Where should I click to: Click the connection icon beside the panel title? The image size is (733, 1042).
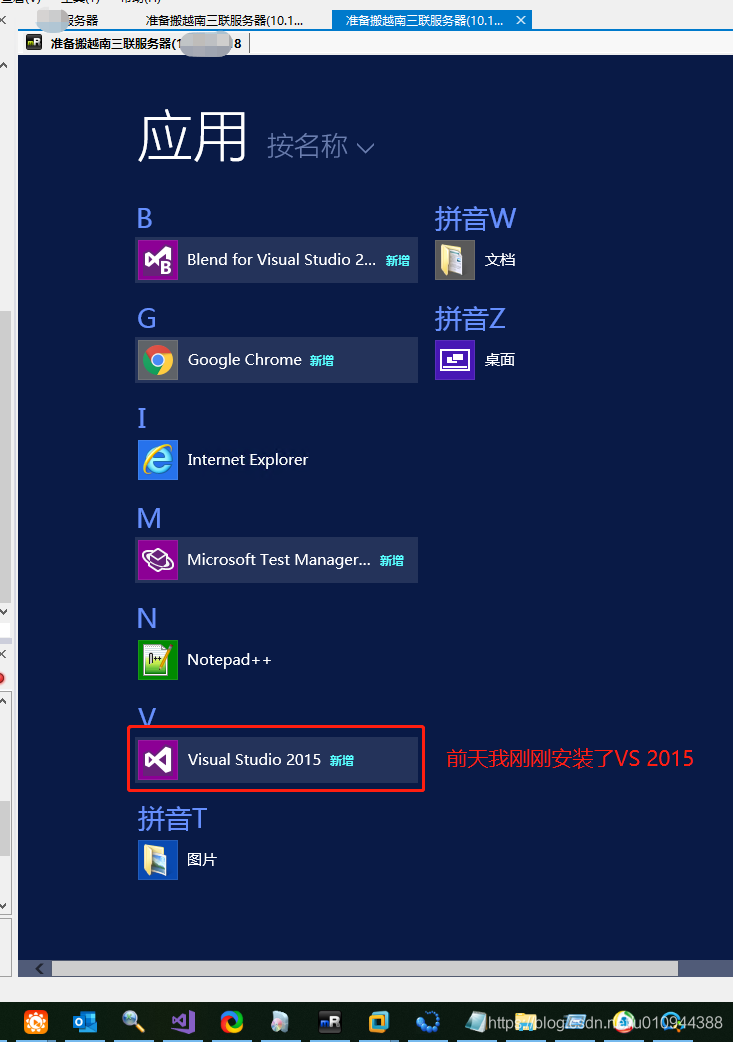click(x=34, y=43)
